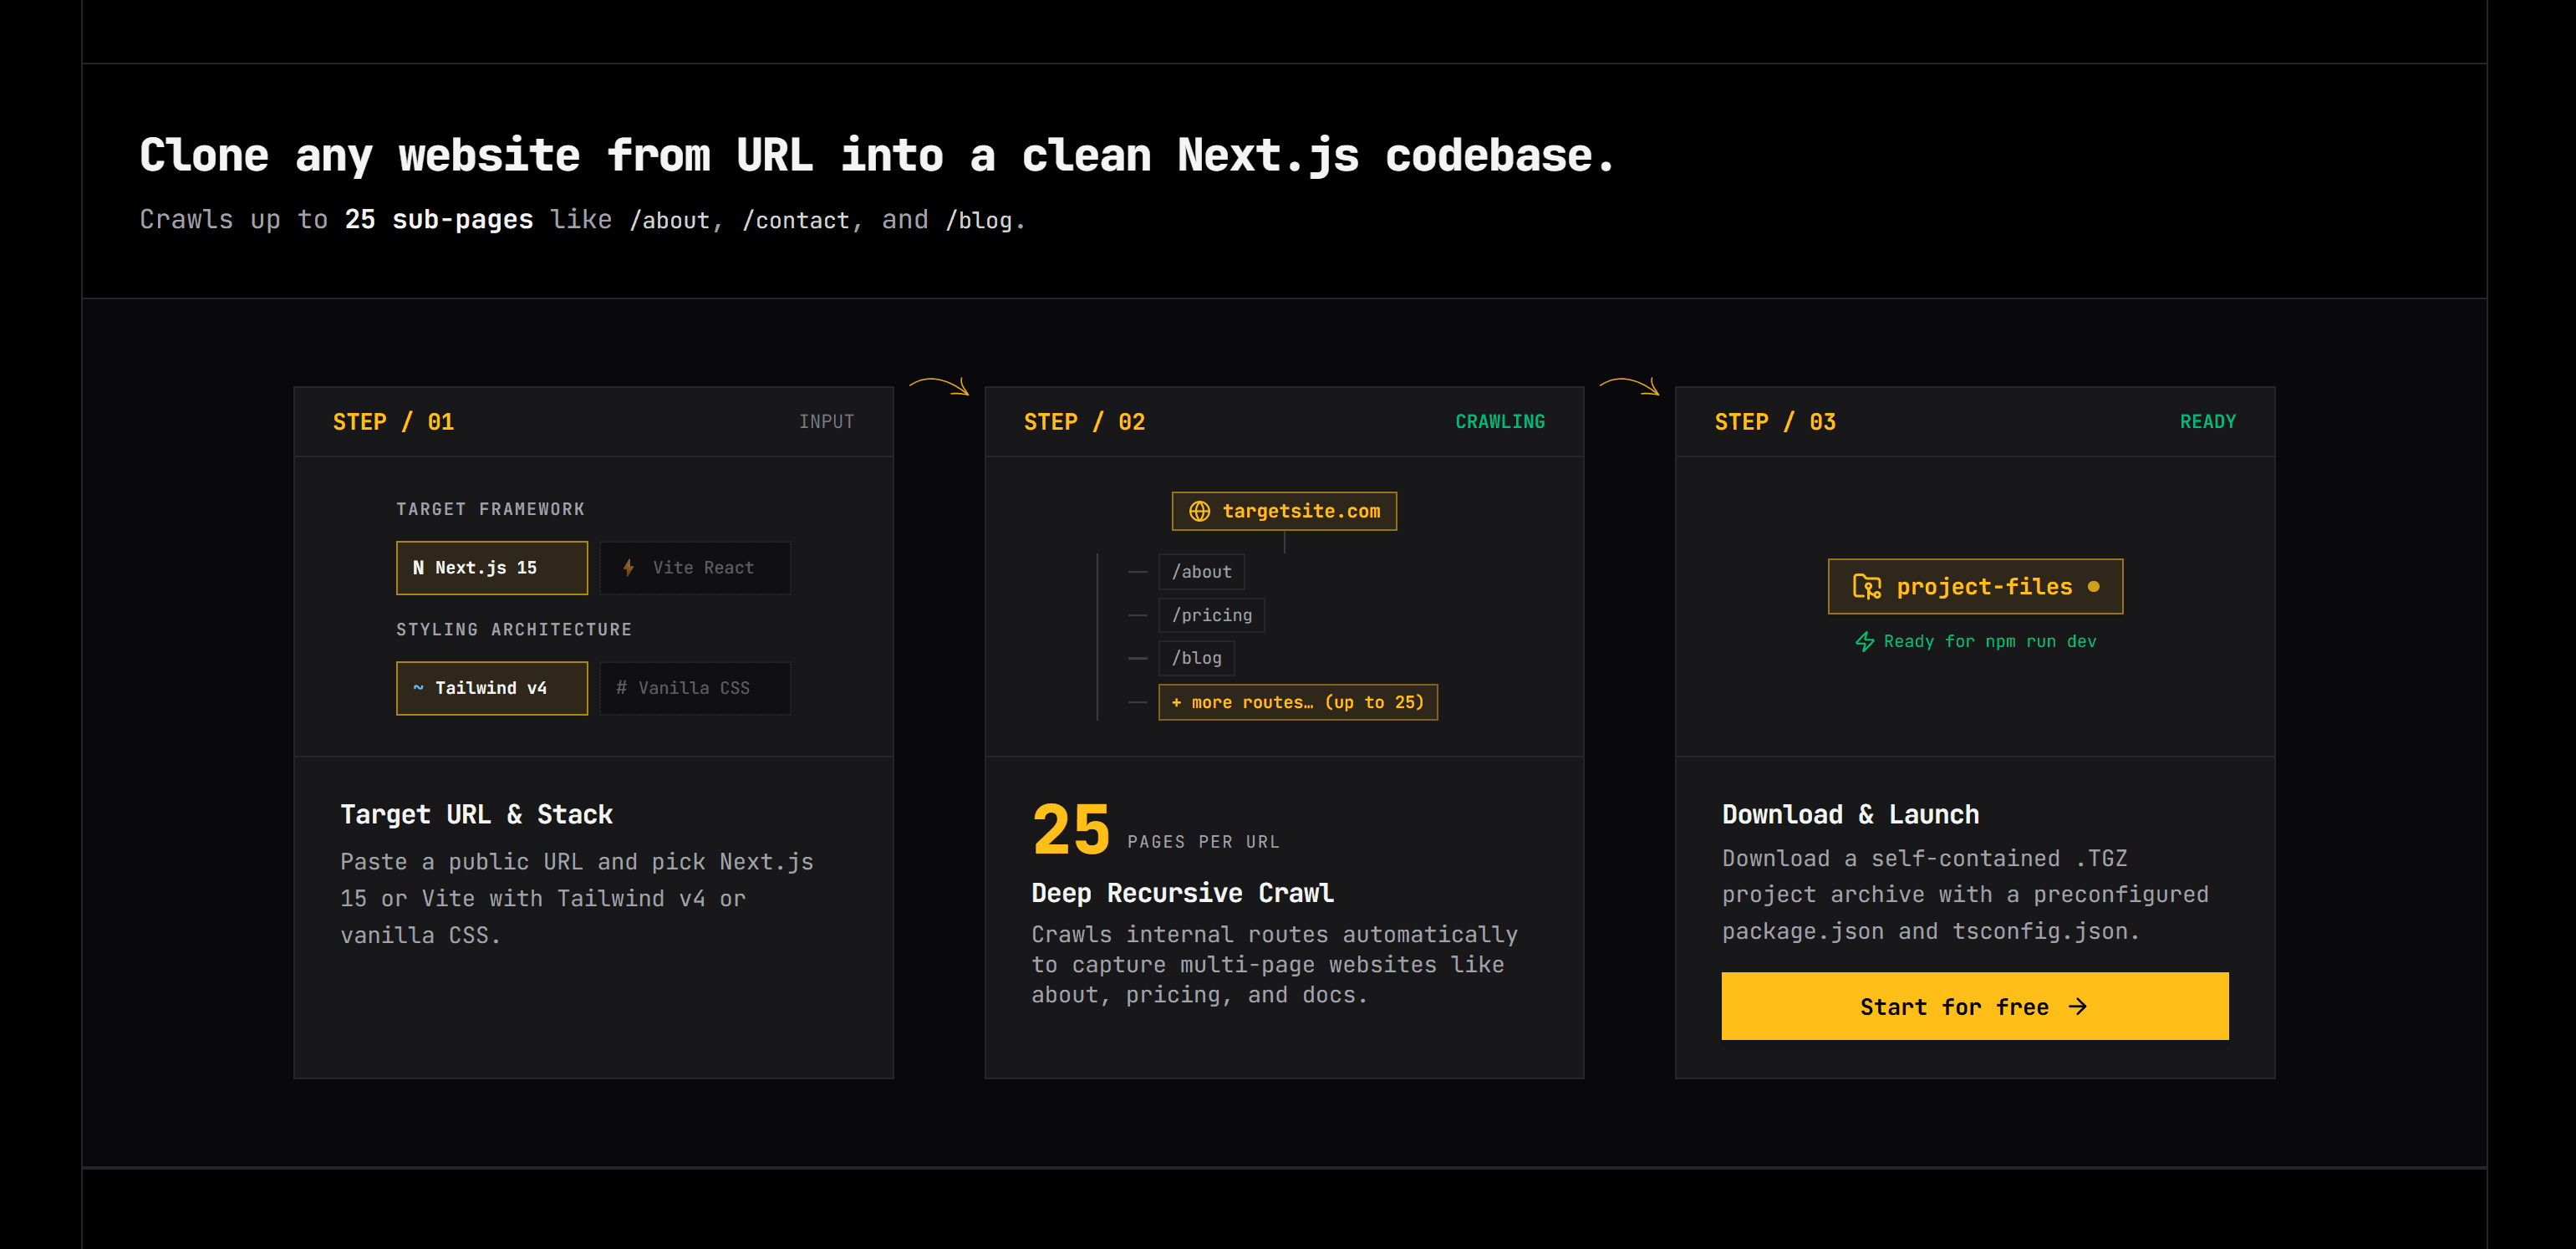The width and height of the screenshot is (2576, 1249).
Task: Click the '25 sub-pages' bold text
Action: pos(439,219)
